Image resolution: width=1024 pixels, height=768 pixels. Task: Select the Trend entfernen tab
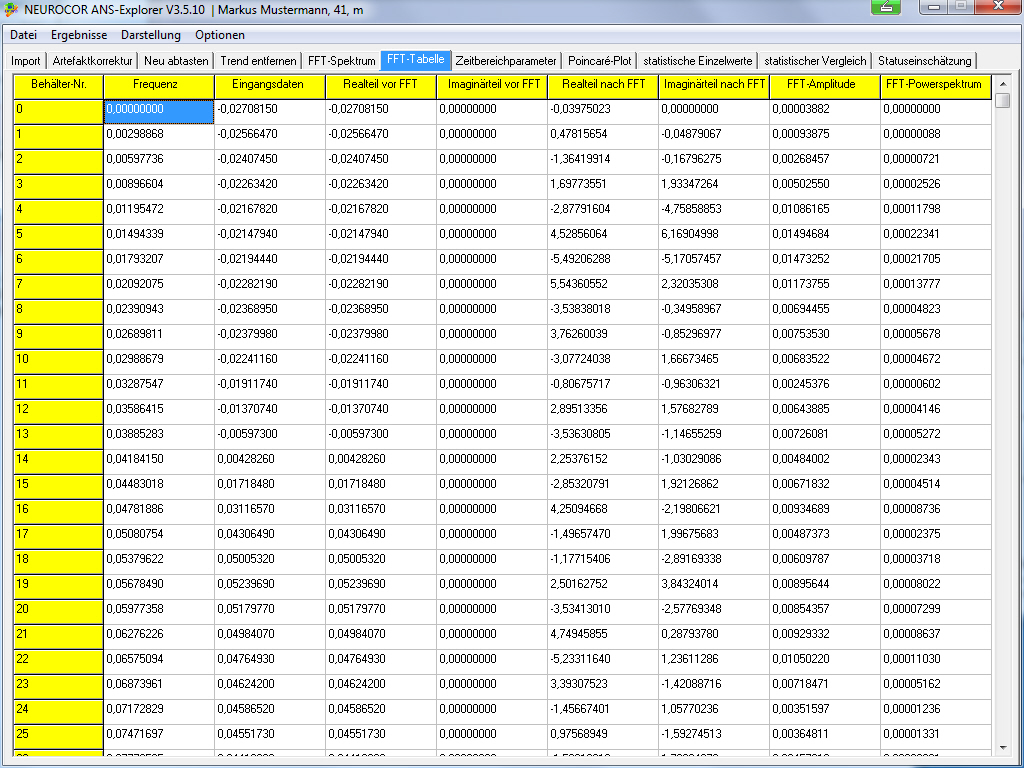pos(258,61)
